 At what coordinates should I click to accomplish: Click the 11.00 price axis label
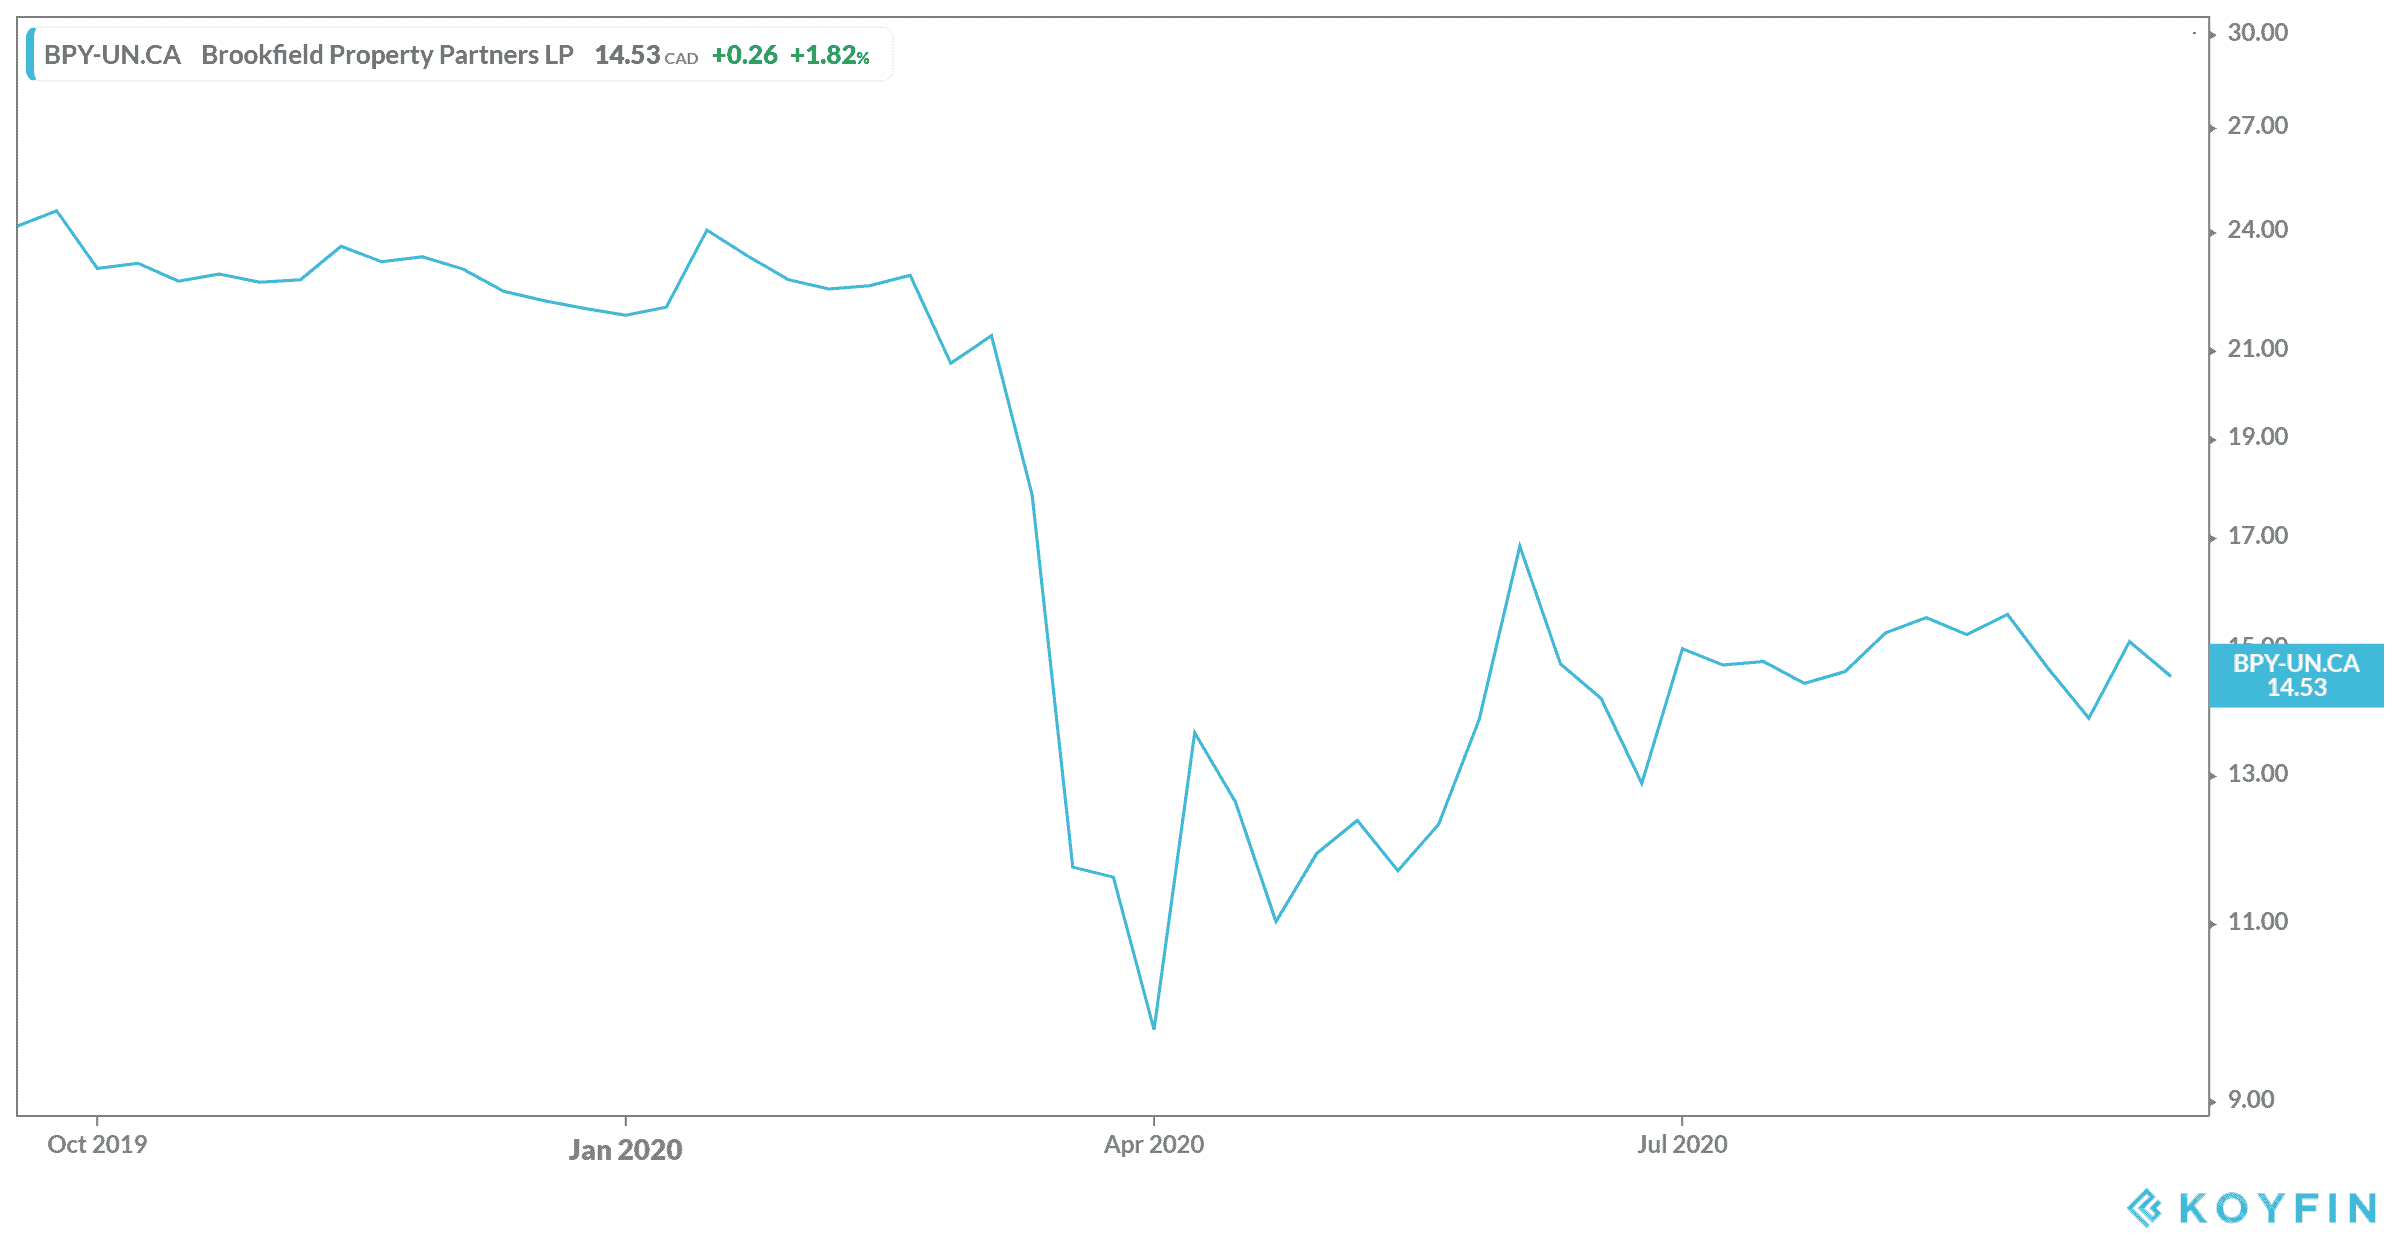[x=2257, y=922]
